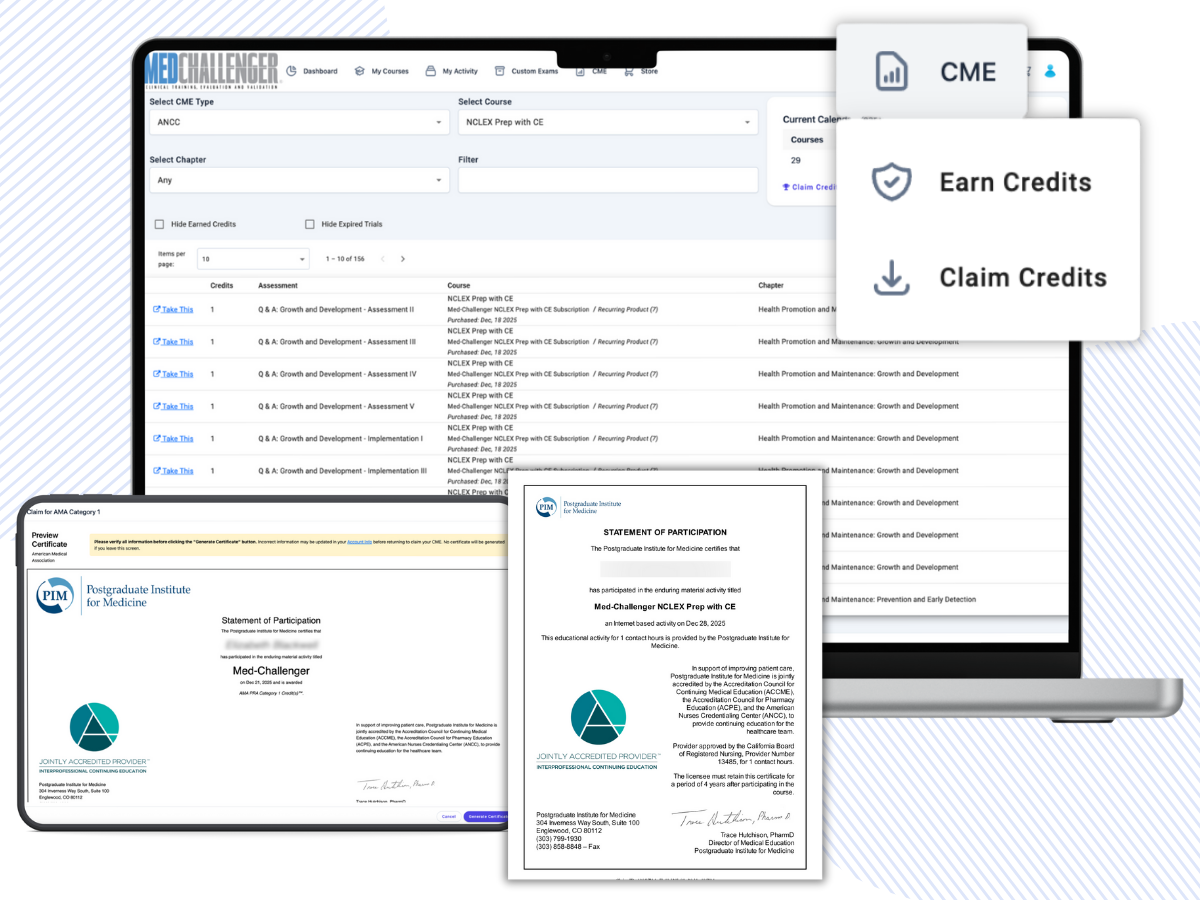Select the My Courses graduation cap icon
The width and height of the screenshot is (1200, 900).
360,71
